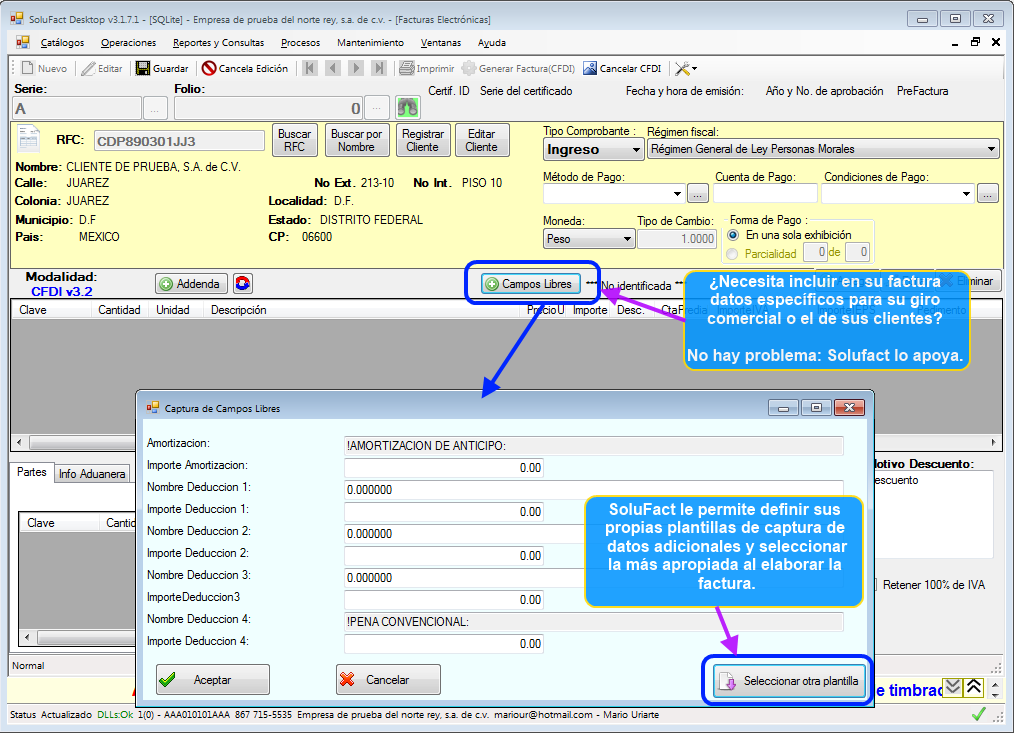Viewport: 1014px width, 733px height.
Task: Click the RFC input field
Action: coord(179,140)
